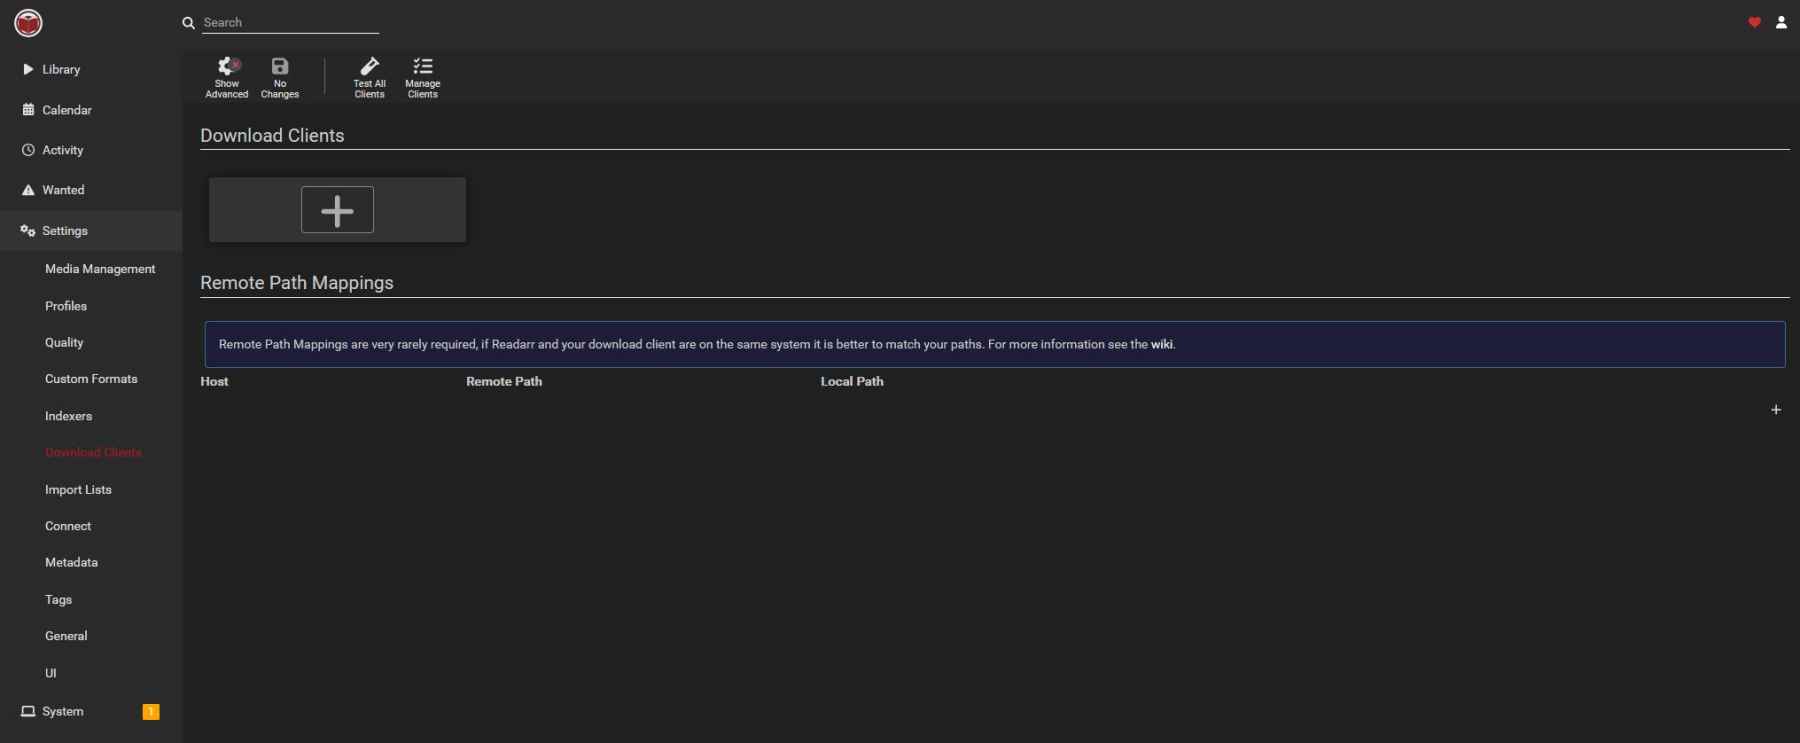1800x743 pixels.
Task: Add a new download client card
Action: [337, 210]
